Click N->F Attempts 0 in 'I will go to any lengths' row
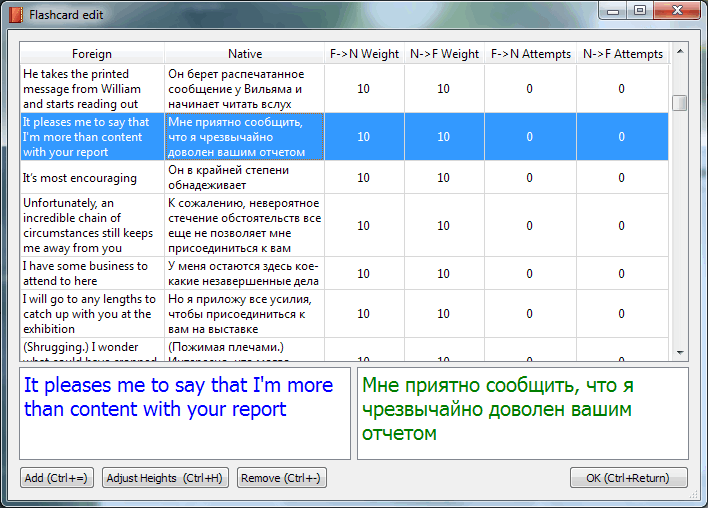The image size is (708, 508). click(x=622, y=313)
